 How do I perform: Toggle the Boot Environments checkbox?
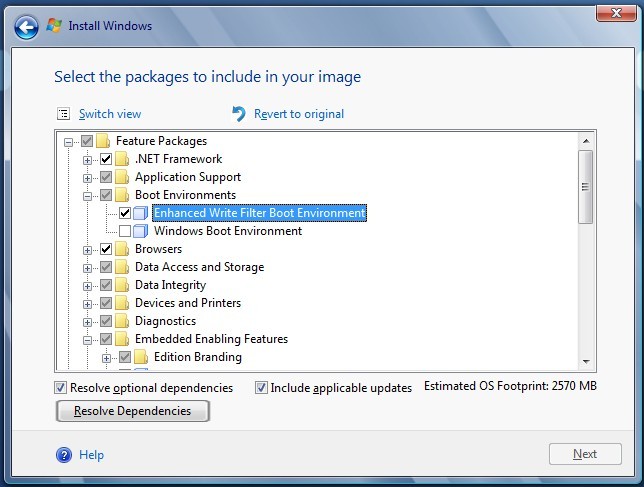(106, 195)
